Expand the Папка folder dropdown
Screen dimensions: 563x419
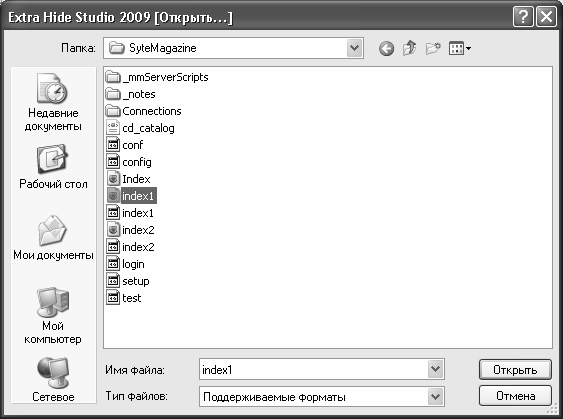355,48
